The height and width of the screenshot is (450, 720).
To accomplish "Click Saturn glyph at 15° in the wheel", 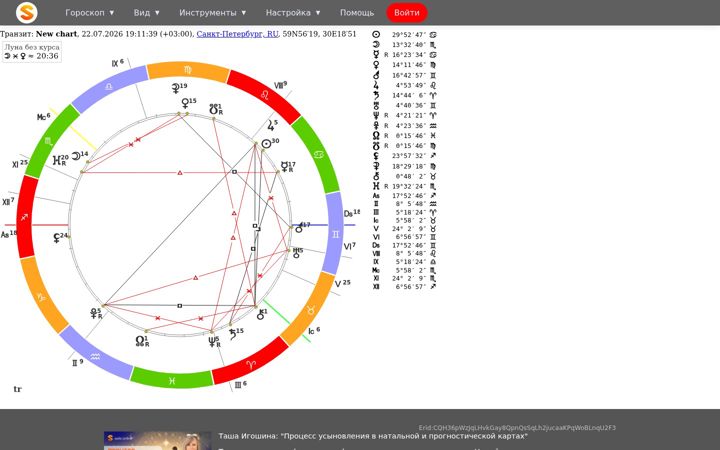I will pyautogui.click(x=233, y=334).
